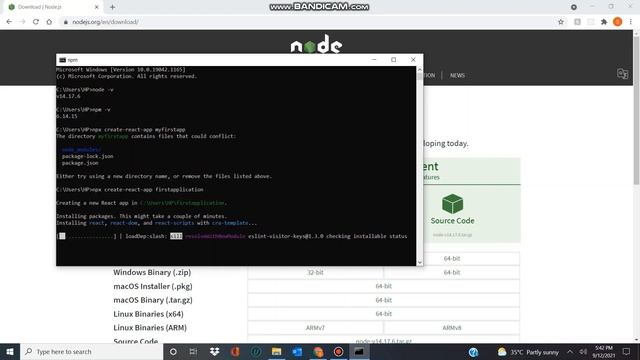The width and height of the screenshot is (640, 360).
Task: Select the Download | Node.js tab
Action: [53, 7]
